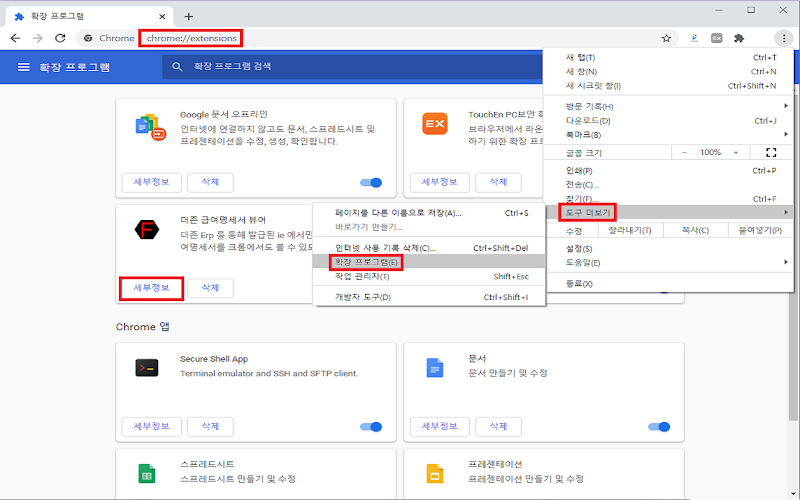Expand the 북마크(B) submenu
This screenshot has height=500, width=800.
(x=668, y=135)
